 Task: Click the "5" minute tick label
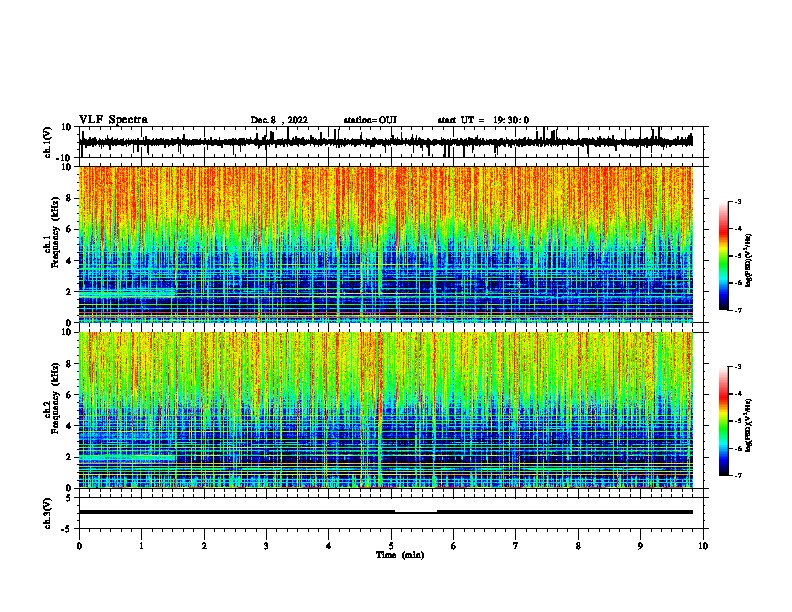[x=391, y=546]
